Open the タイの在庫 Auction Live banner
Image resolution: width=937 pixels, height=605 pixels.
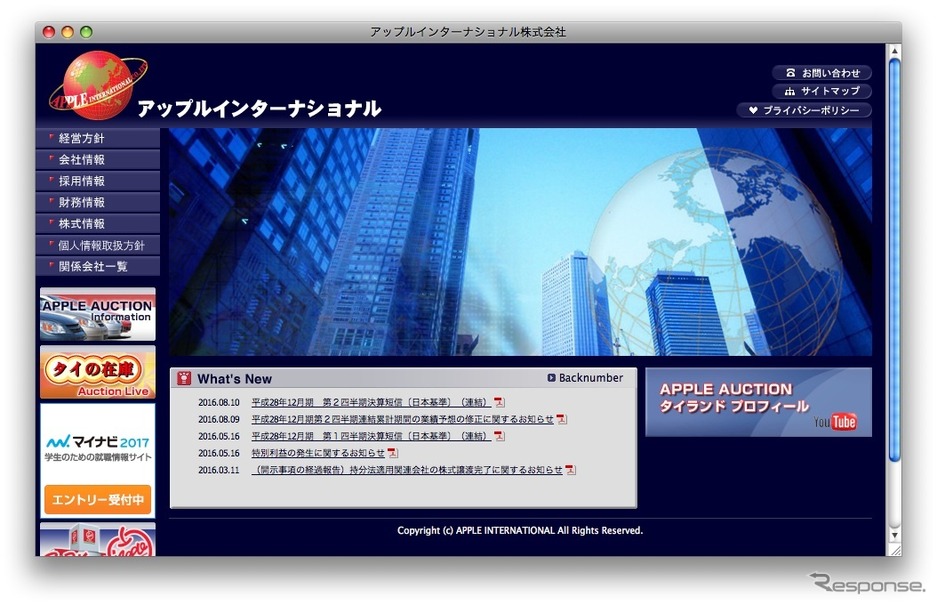[x=97, y=372]
